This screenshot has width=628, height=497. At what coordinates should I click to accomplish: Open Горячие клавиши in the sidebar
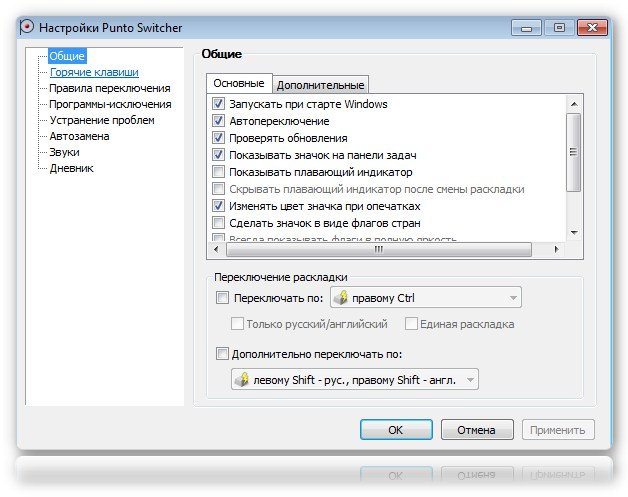(x=94, y=72)
